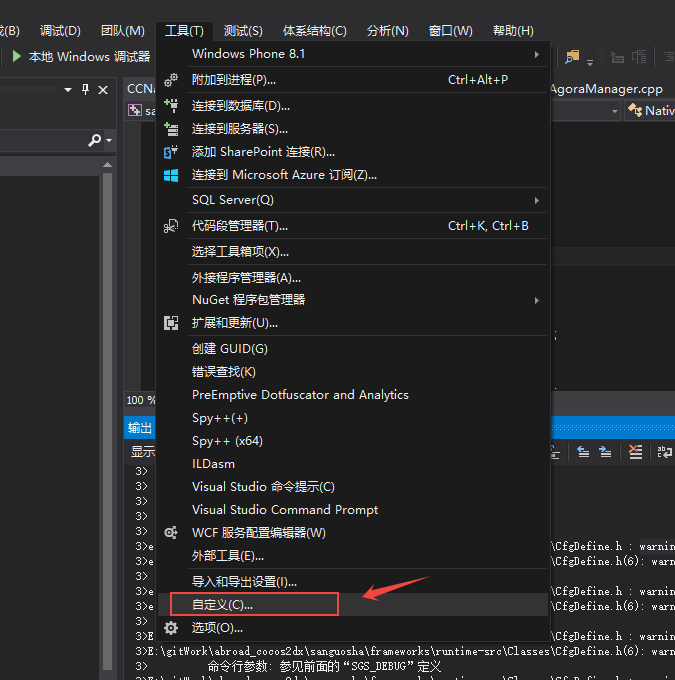Switch to AgoraManager.cpp tab
This screenshot has width=675, height=680.
coord(606,89)
